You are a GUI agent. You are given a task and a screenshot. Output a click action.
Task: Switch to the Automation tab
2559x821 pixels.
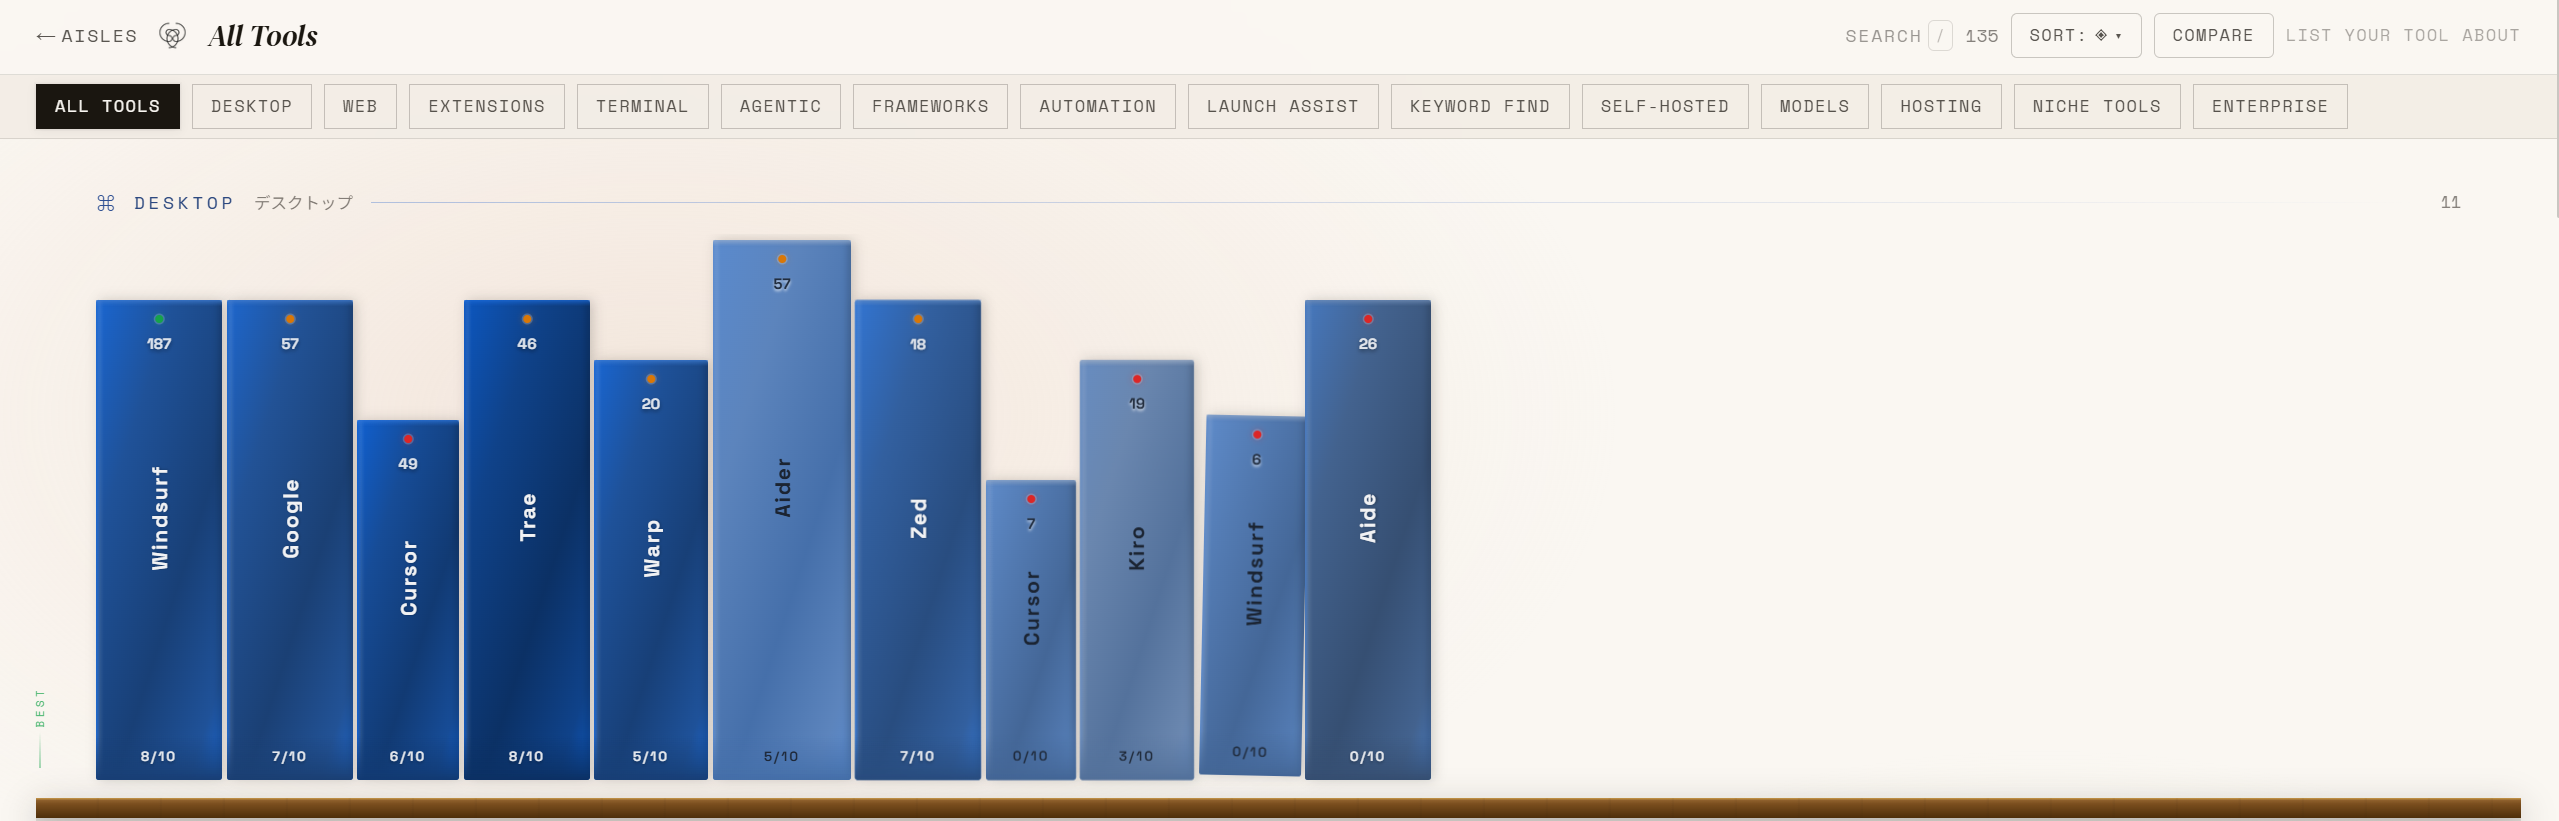(x=1097, y=106)
